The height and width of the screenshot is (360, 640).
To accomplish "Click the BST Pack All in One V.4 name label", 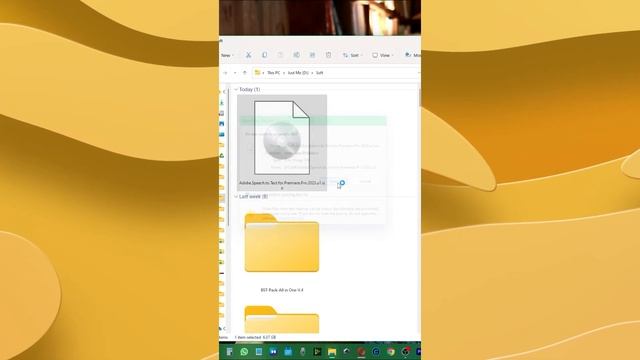I will click(282, 290).
